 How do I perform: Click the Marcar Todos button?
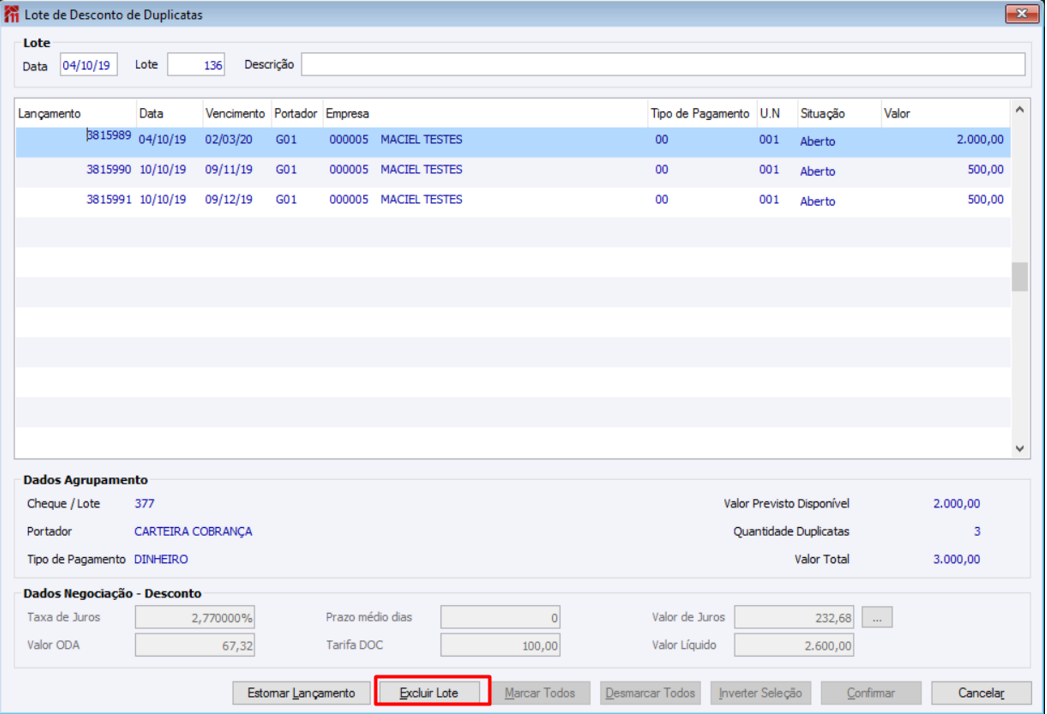(540, 693)
